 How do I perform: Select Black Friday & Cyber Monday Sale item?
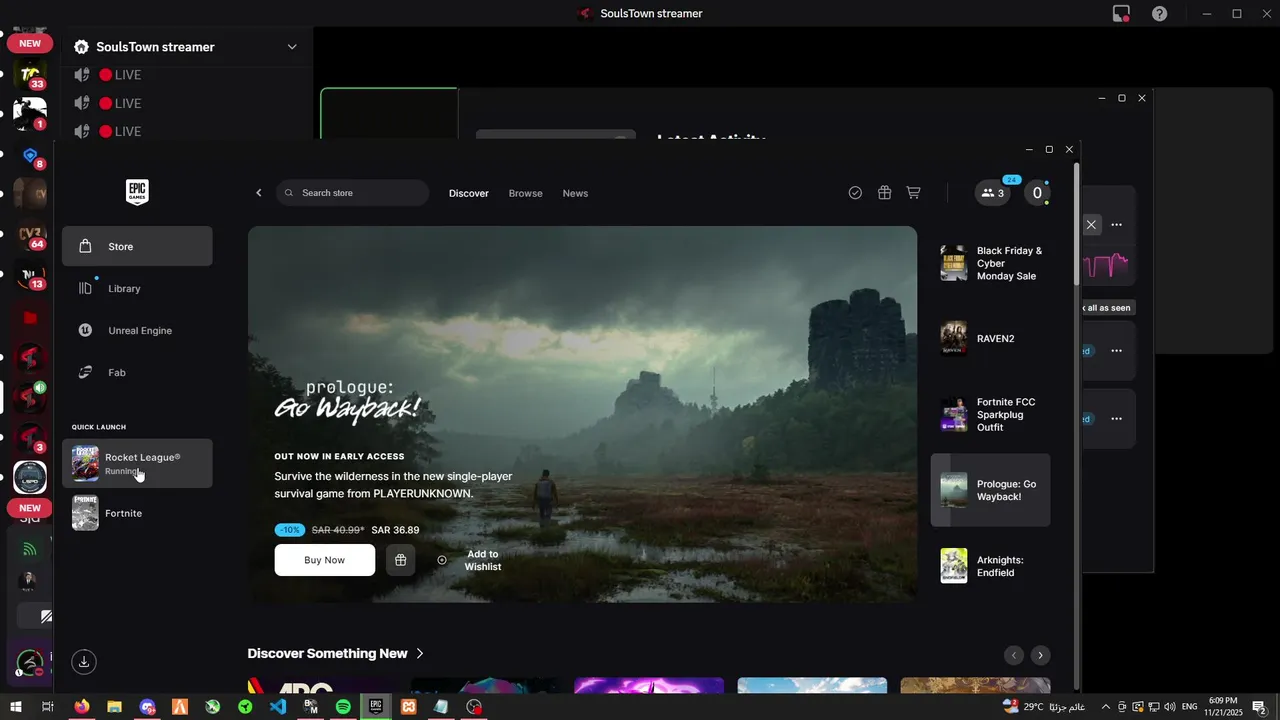coord(991,263)
